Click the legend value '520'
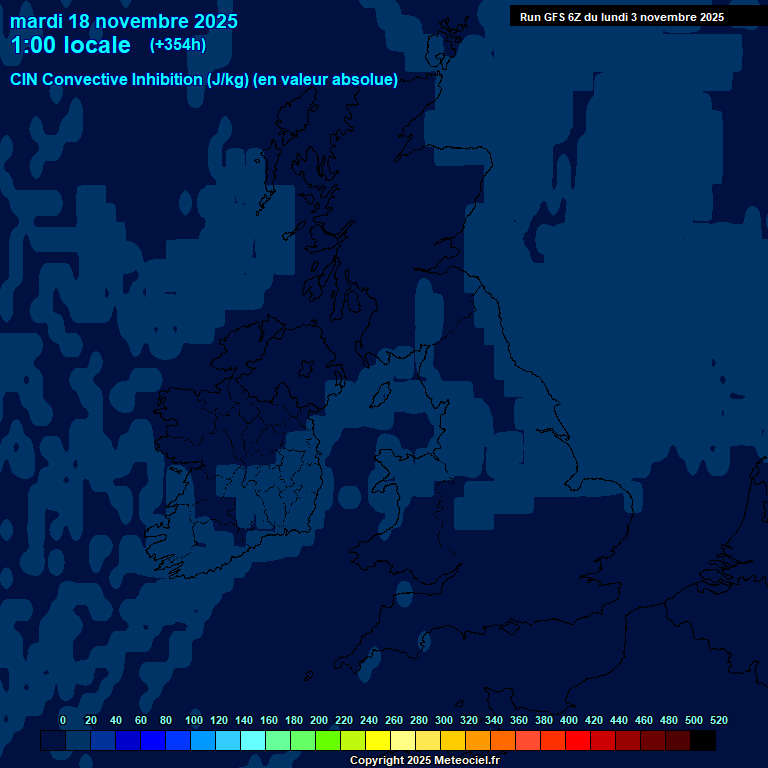This screenshot has width=768, height=768. (719, 720)
